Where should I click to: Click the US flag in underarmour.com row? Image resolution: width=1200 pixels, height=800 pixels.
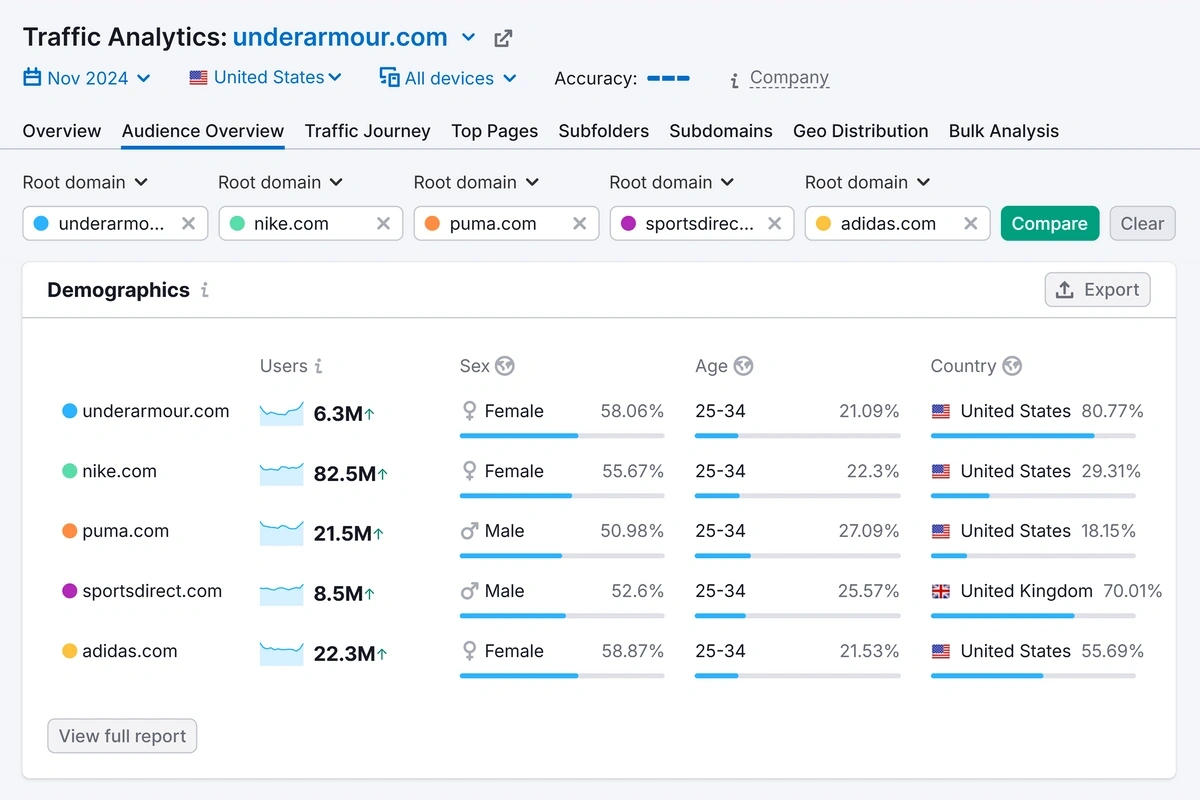941,411
